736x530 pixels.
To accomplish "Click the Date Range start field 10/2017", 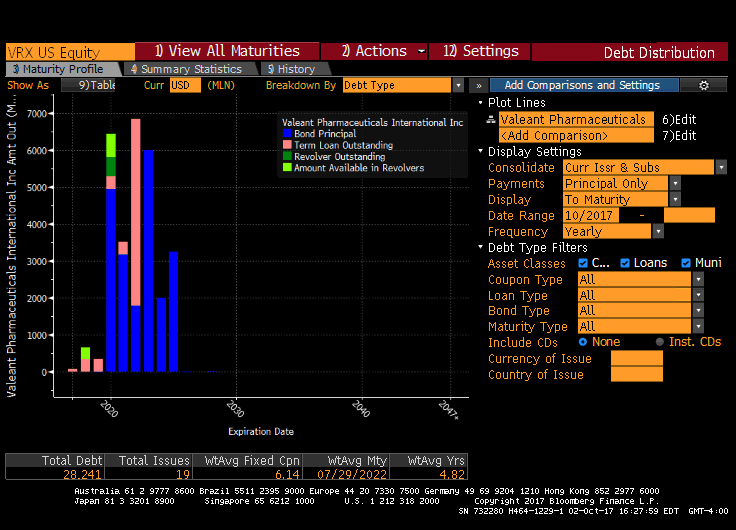I will click(591, 215).
